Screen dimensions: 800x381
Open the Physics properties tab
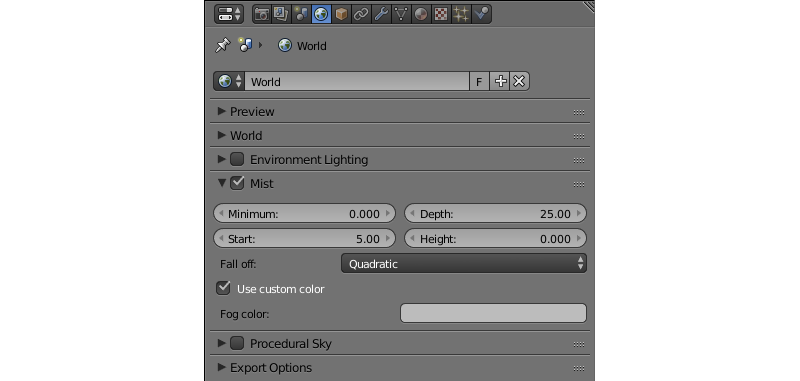[x=481, y=14]
